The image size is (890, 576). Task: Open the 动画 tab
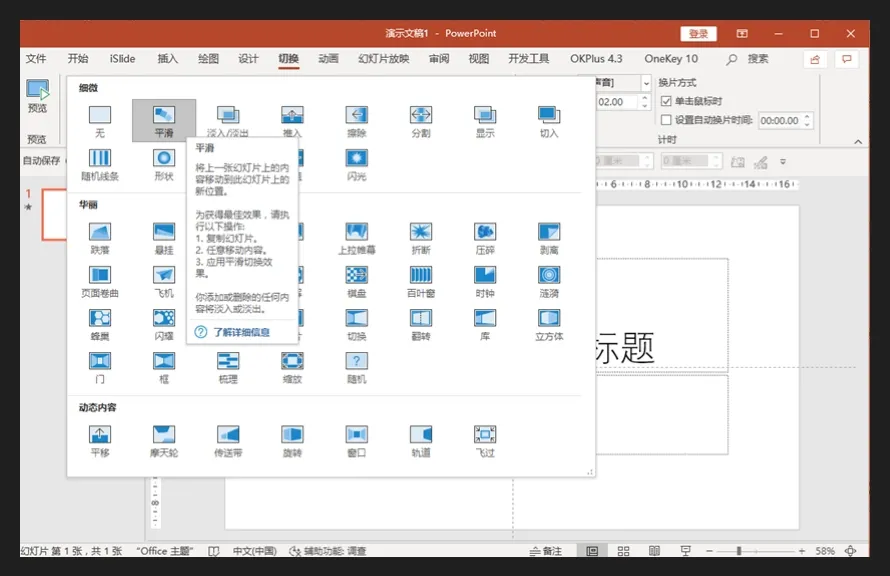pos(328,58)
